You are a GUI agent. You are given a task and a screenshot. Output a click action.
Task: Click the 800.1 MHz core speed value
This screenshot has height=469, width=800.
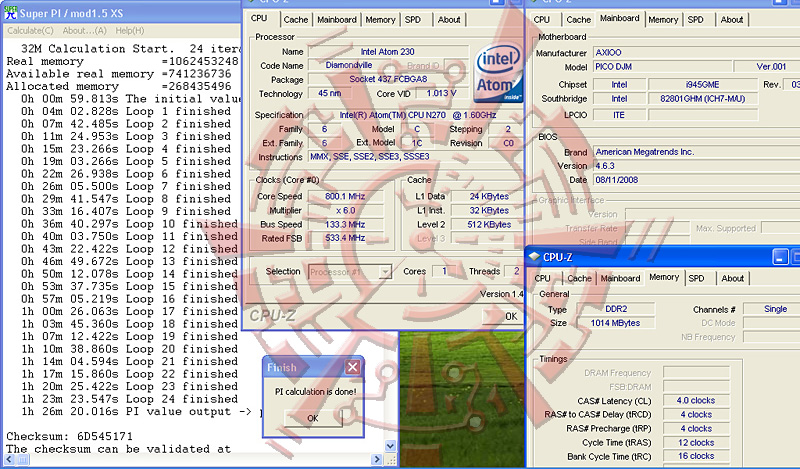[345, 196]
